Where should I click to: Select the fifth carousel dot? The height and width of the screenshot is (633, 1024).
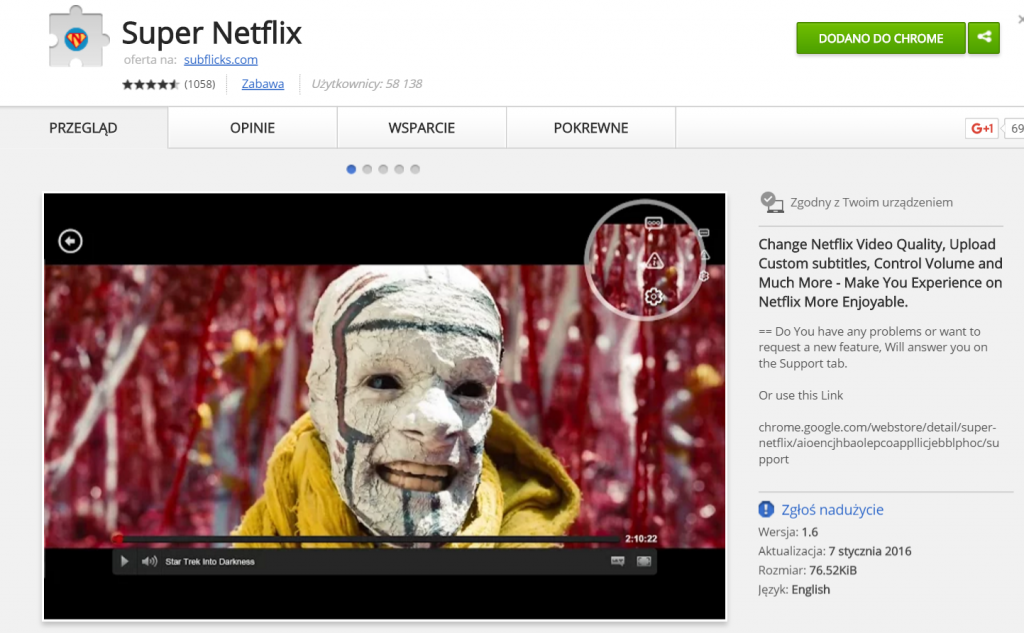[x=415, y=169]
